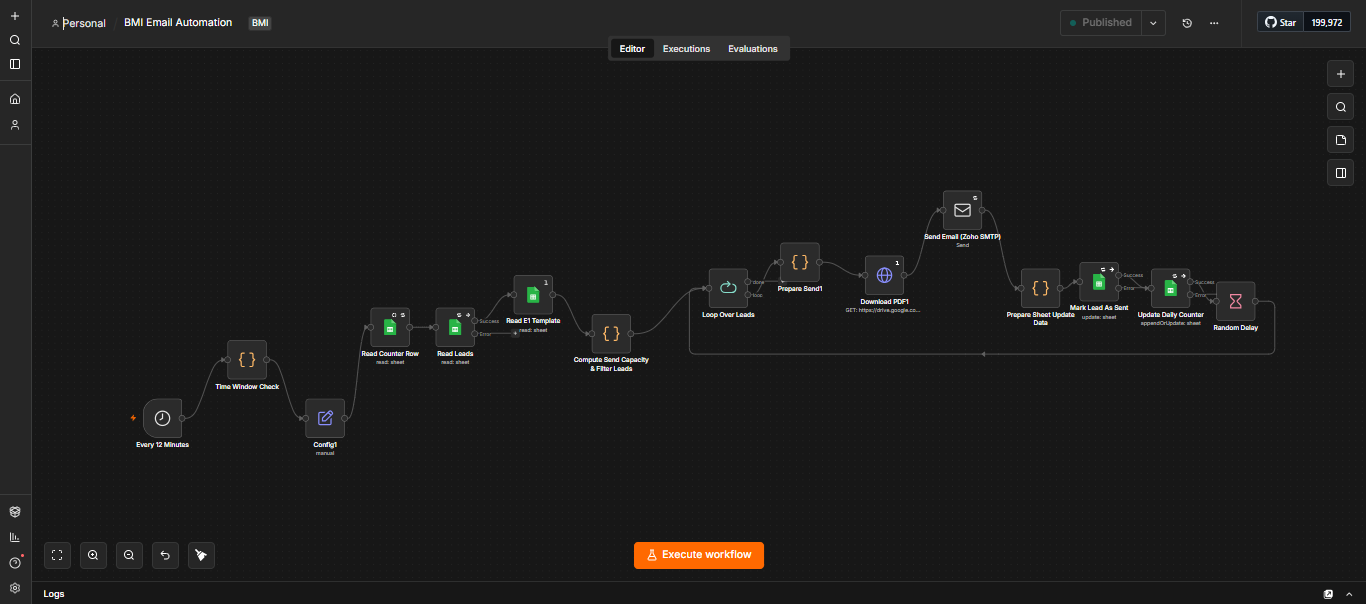
Task: Click the GitHub Star button
Action: (x=1281, y=22)
